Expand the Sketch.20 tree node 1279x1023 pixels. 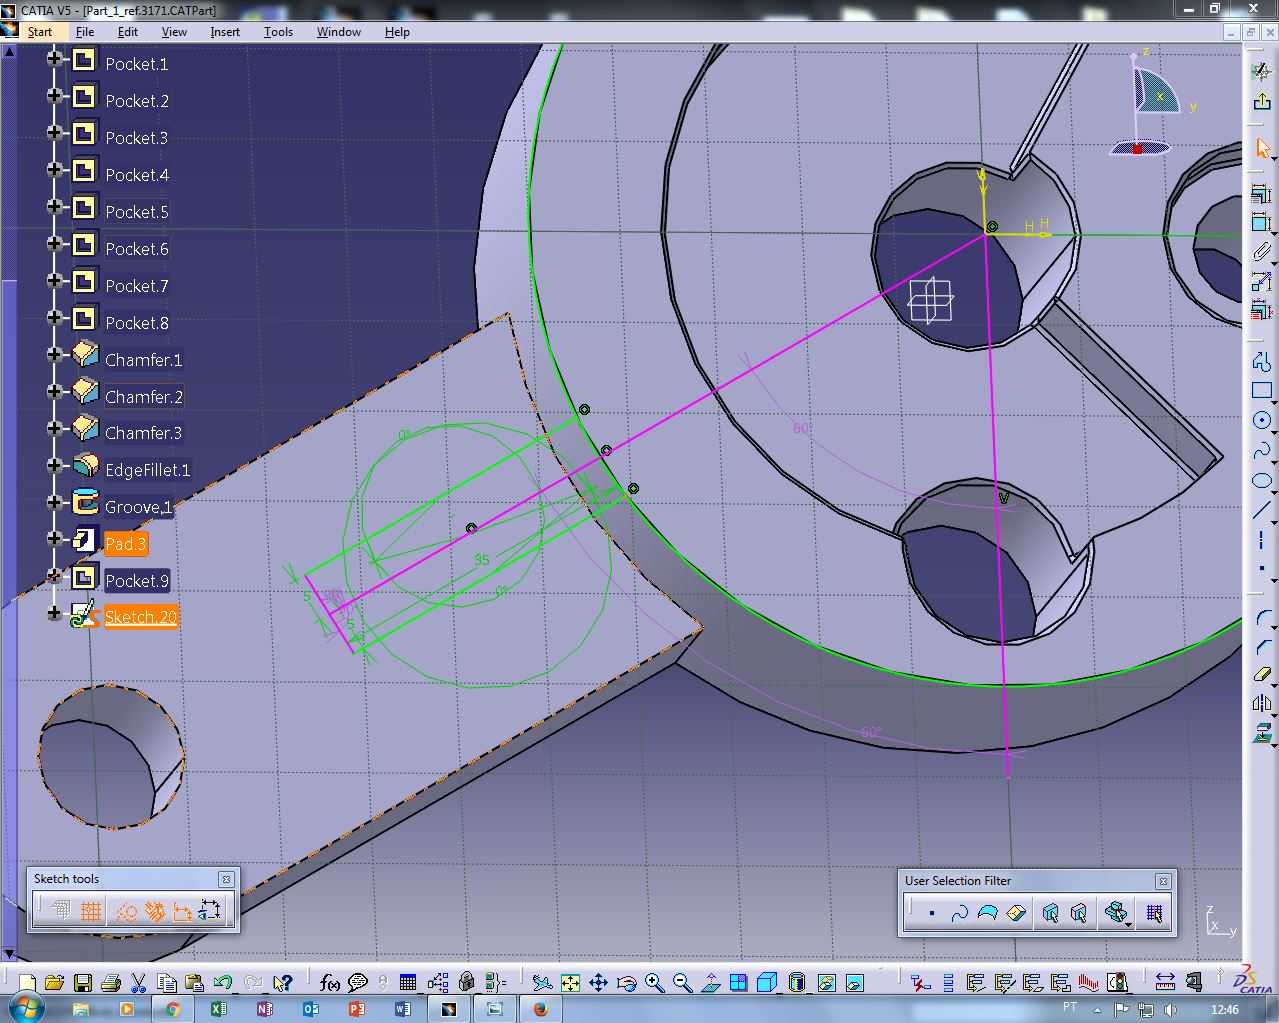[x=55, y=613]
